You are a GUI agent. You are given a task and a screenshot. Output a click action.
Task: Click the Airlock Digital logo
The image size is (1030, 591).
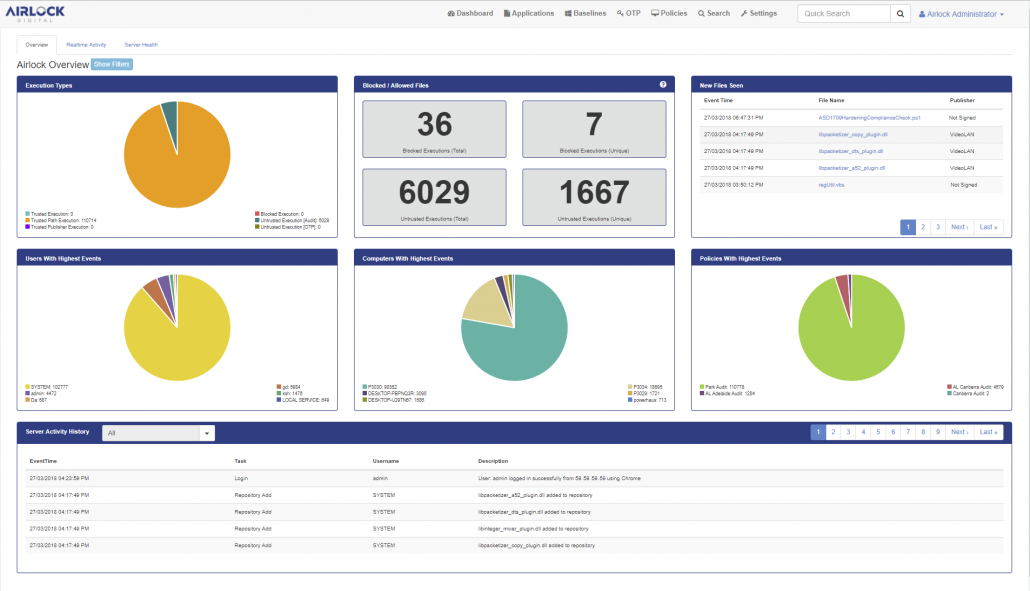pyautogui.click(x=37, y=14)
